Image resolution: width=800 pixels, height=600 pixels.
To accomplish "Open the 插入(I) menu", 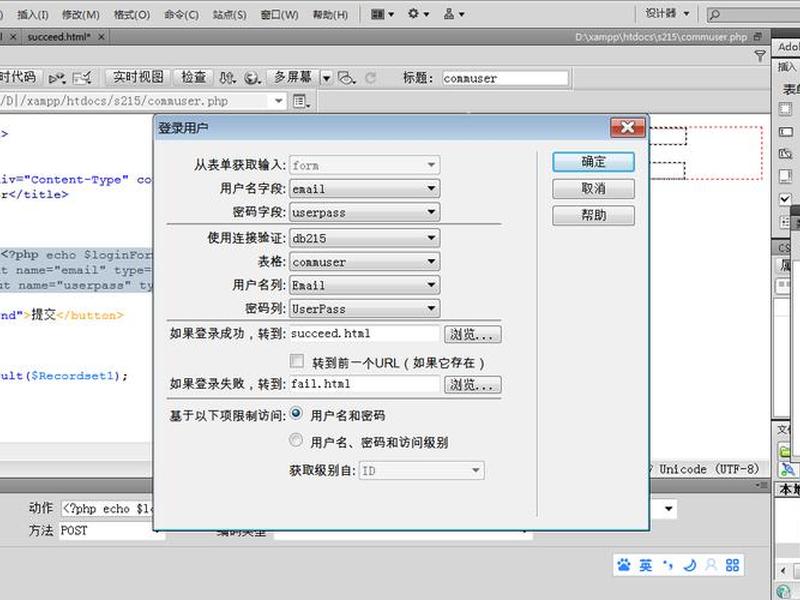I will 33,14.
